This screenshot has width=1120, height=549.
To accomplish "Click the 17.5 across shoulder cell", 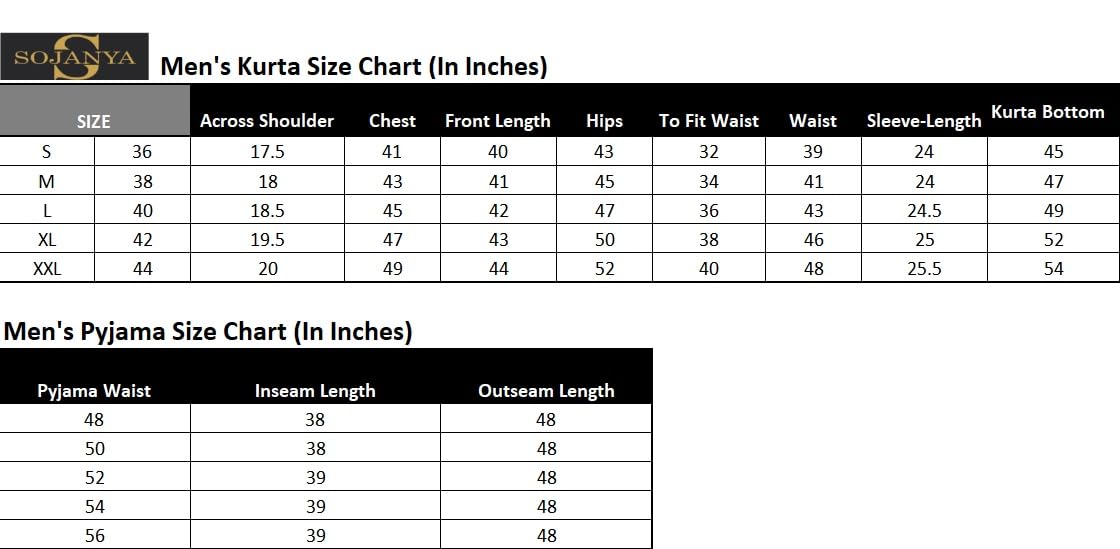I will pyautogui.click(x=268, y=152).
